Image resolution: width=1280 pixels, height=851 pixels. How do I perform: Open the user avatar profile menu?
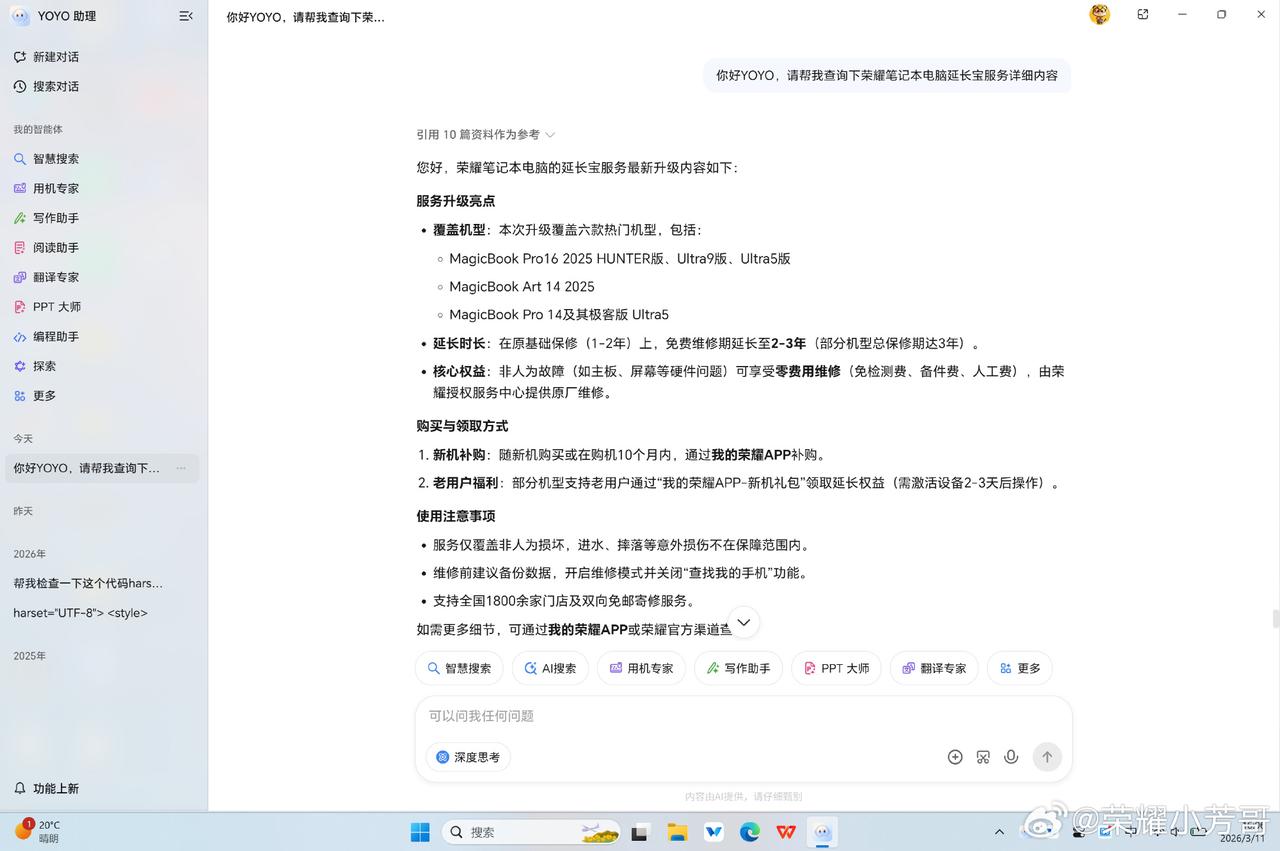pos(1099,14)
